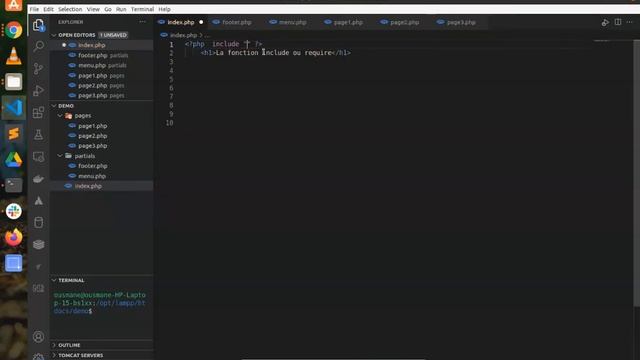Open the database view in activity bar
This screenshot has width=640, height=360.
click(38, 222)
